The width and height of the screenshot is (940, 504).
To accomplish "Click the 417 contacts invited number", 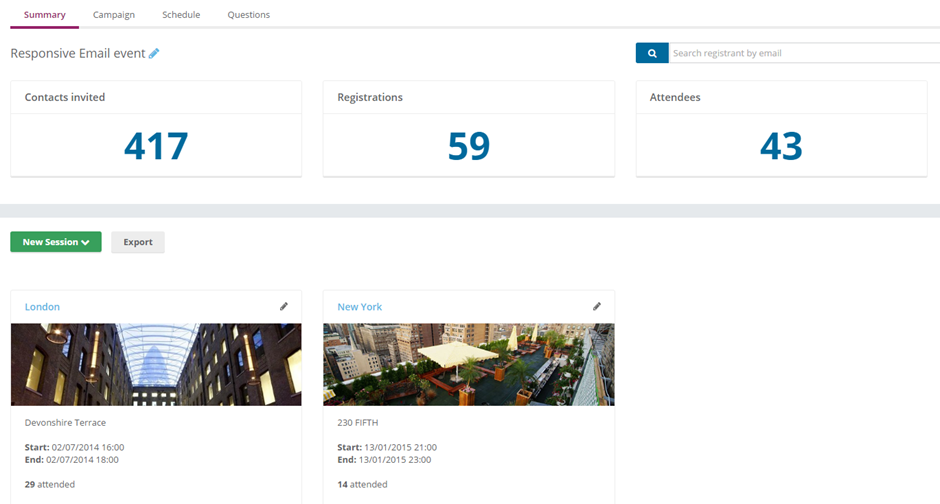I will [x=156, y=146].
